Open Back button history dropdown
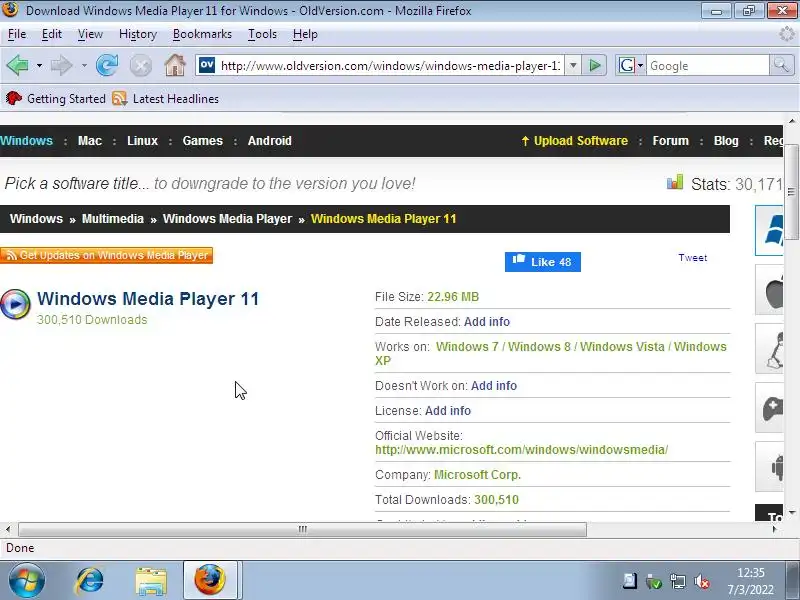800x600 pixels. (39, 66)
